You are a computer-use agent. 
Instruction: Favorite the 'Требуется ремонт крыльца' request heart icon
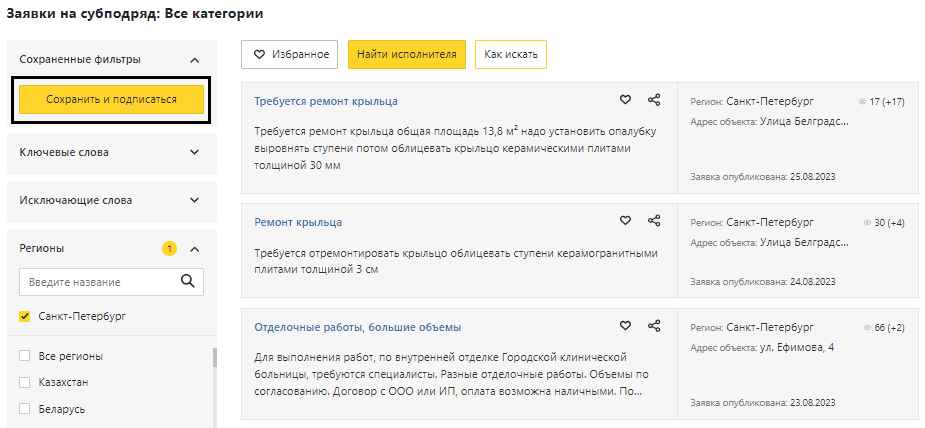coord(625,100)
